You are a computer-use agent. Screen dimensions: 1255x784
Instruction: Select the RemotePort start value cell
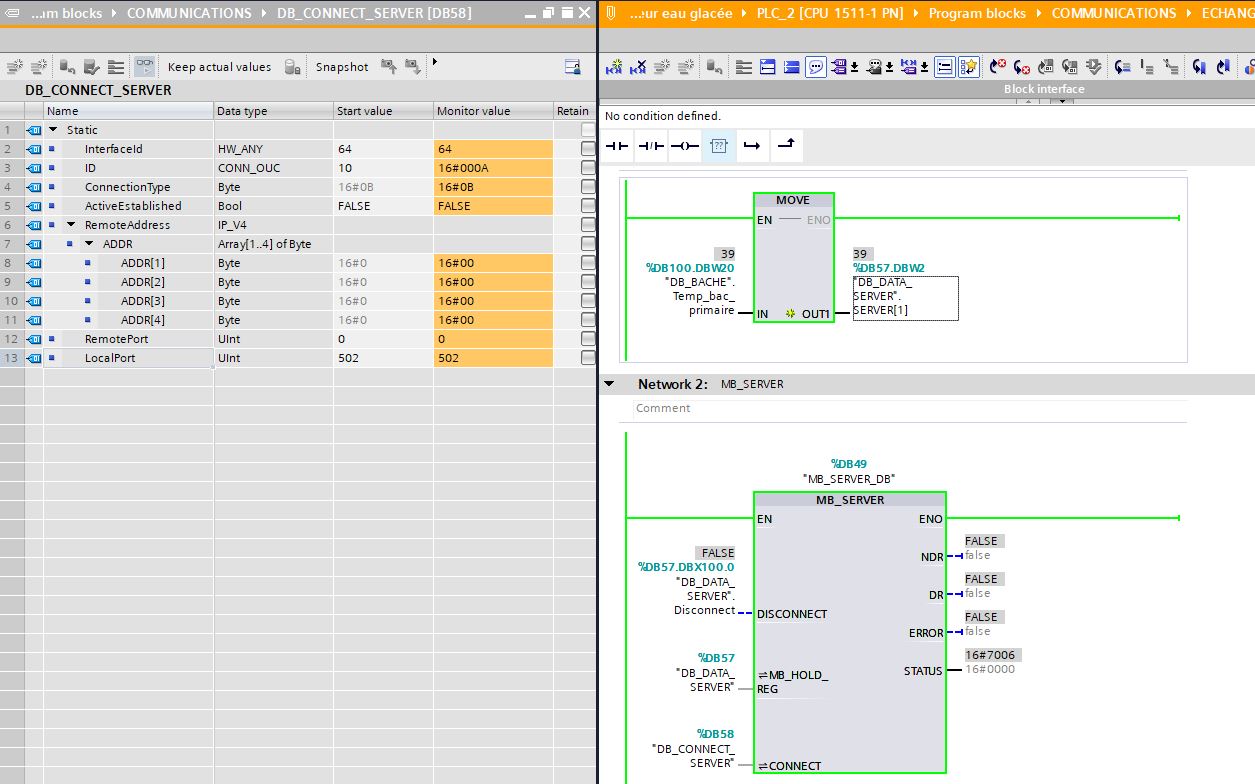tap(383, 339)
